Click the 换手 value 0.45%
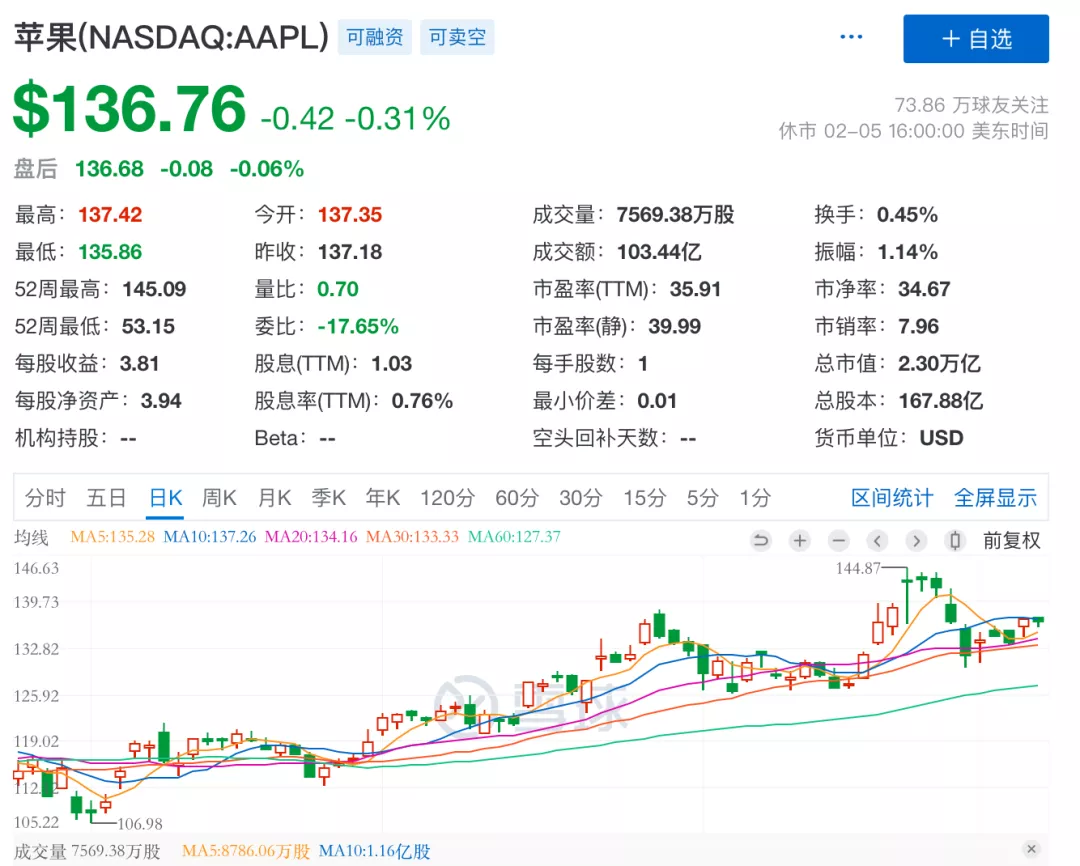Image resolution: width=1080 pixels, height=866 pixels. pos(907,215)
